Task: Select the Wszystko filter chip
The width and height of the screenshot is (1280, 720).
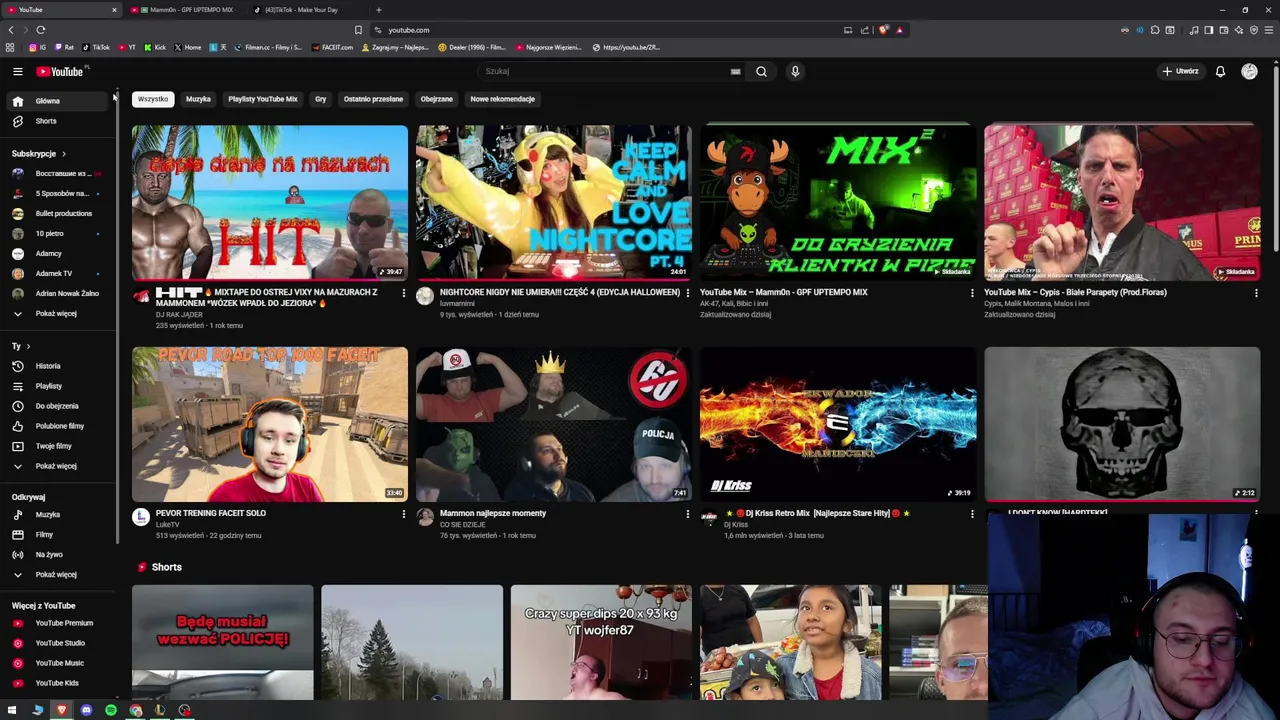Action: pyautogui.click(x=153, y=99)
